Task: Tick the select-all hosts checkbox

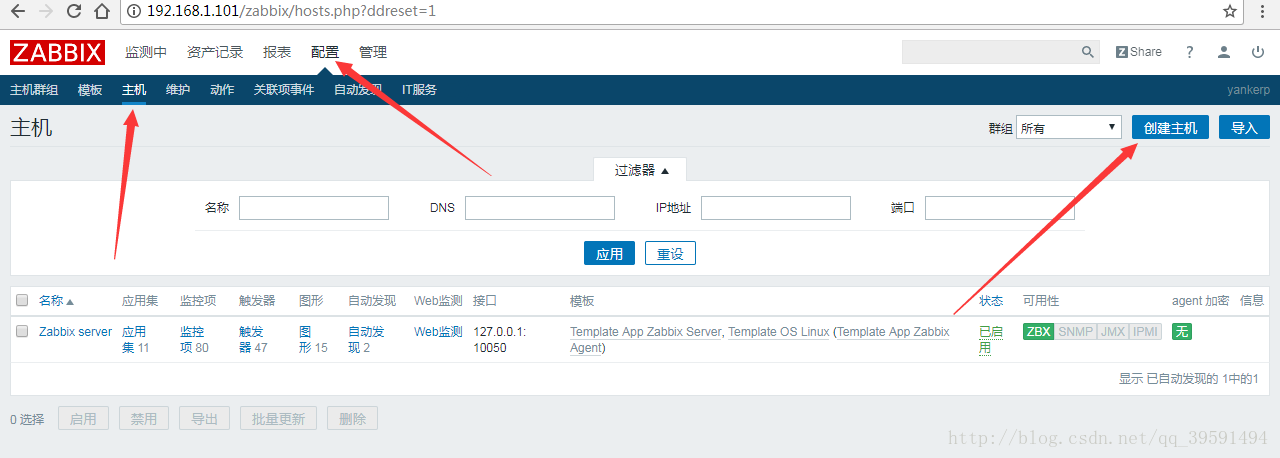Action: pos(22,300)
